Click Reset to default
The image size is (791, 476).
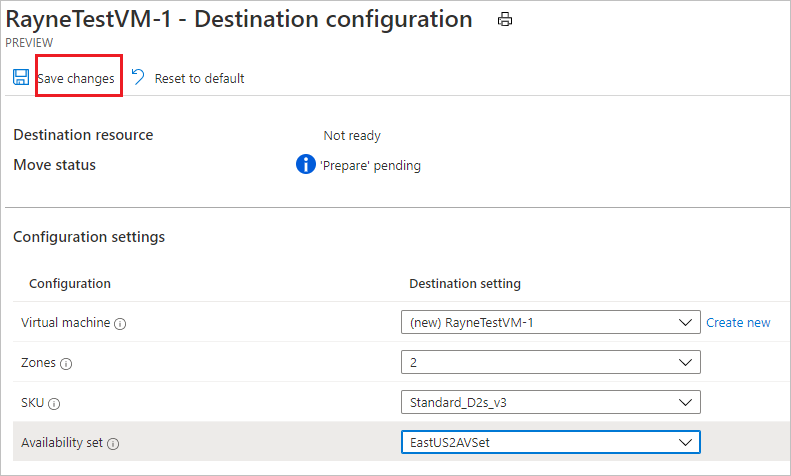pos(199,78)
